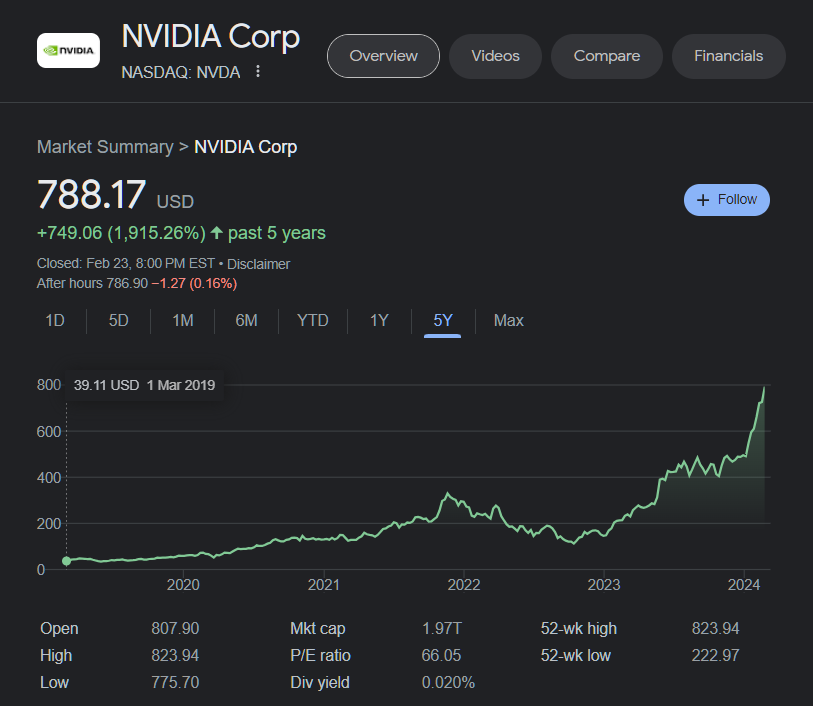Click the NVIDIA Corp page title
Image resolution: width=813 pixels, height=706 pixels.
pos(211,36)
